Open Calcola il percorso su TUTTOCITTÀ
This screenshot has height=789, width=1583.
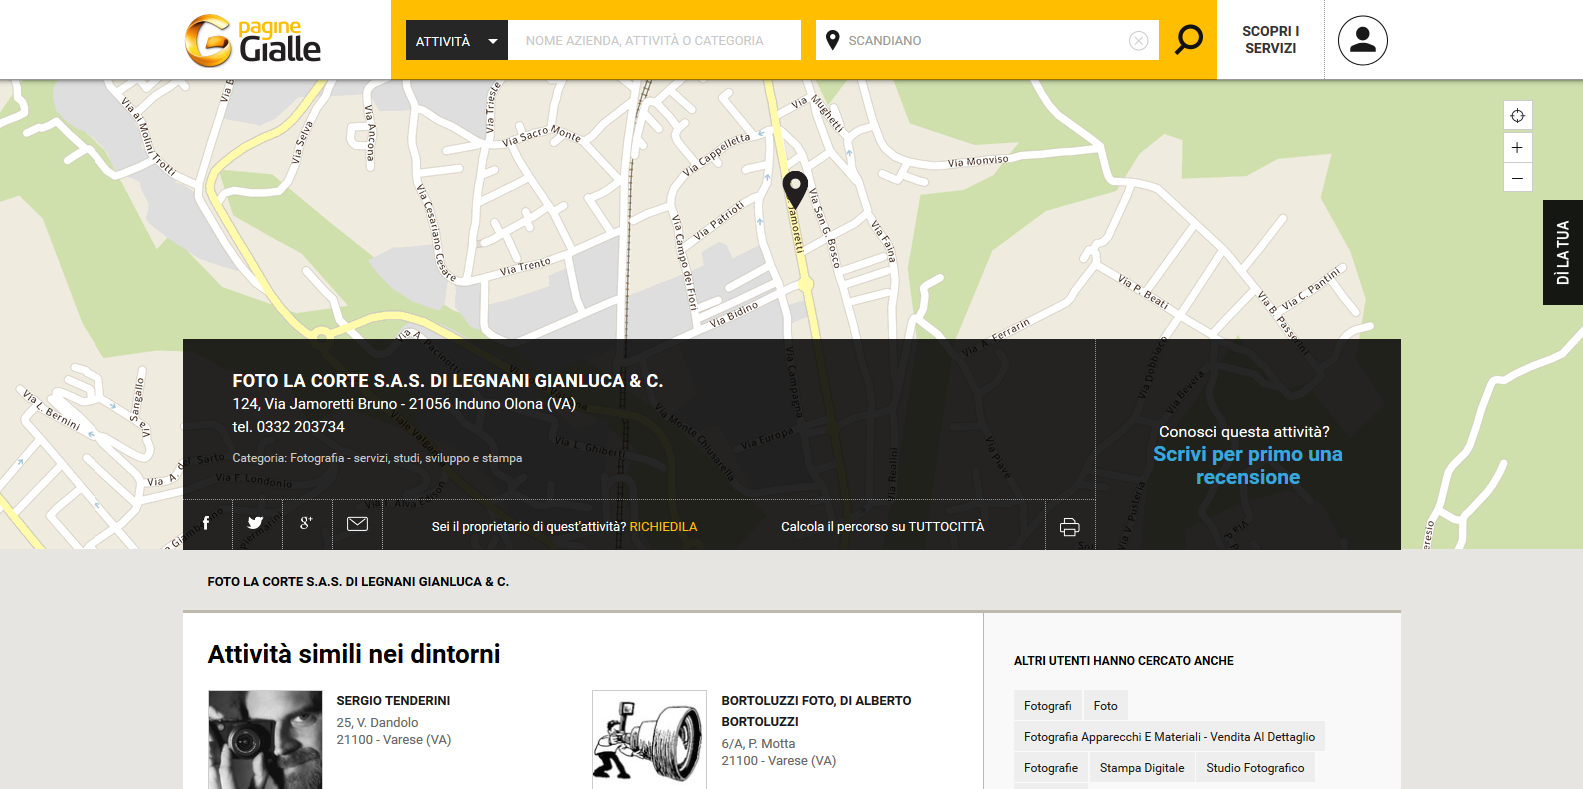click(x=882, y=527)
